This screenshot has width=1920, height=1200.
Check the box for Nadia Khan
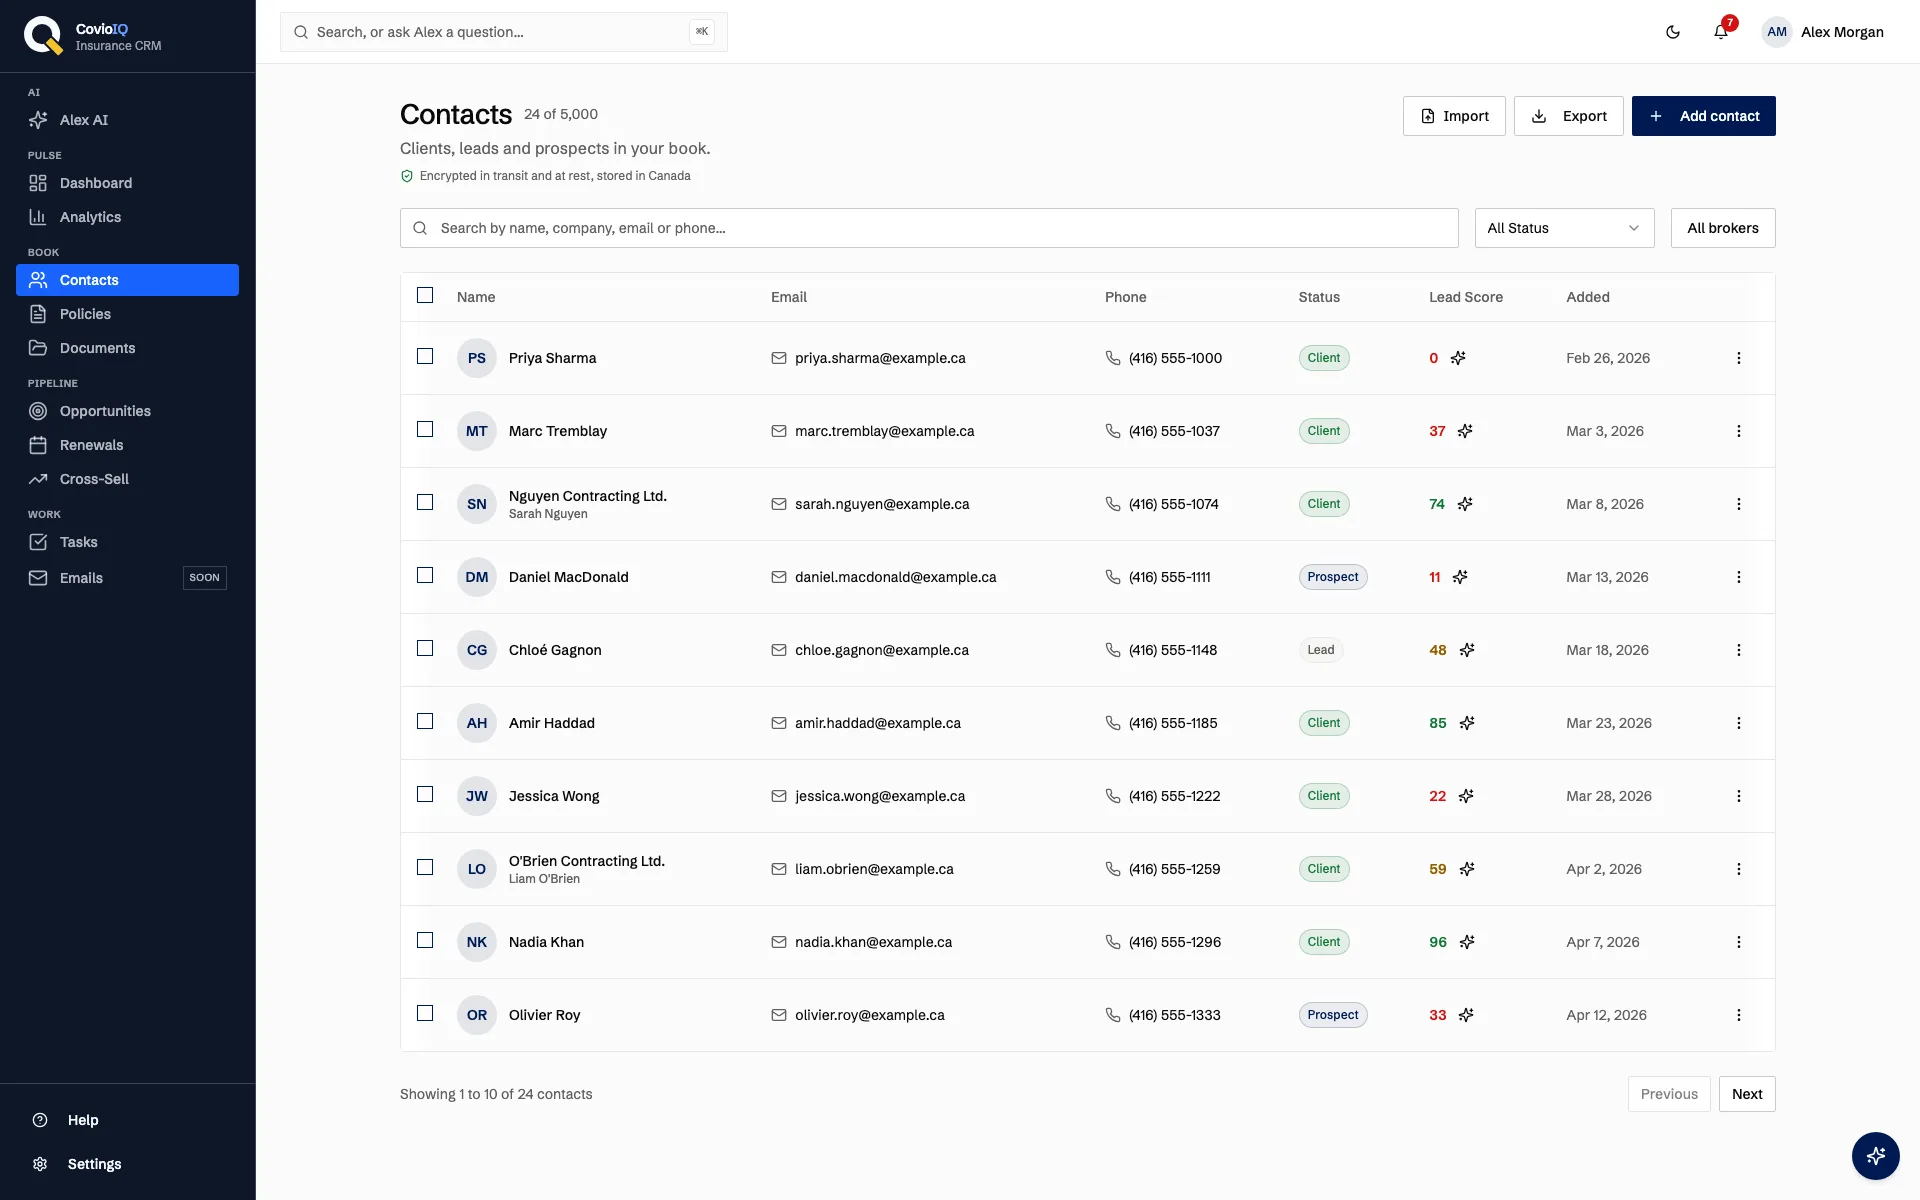click(x=425, y=940)
